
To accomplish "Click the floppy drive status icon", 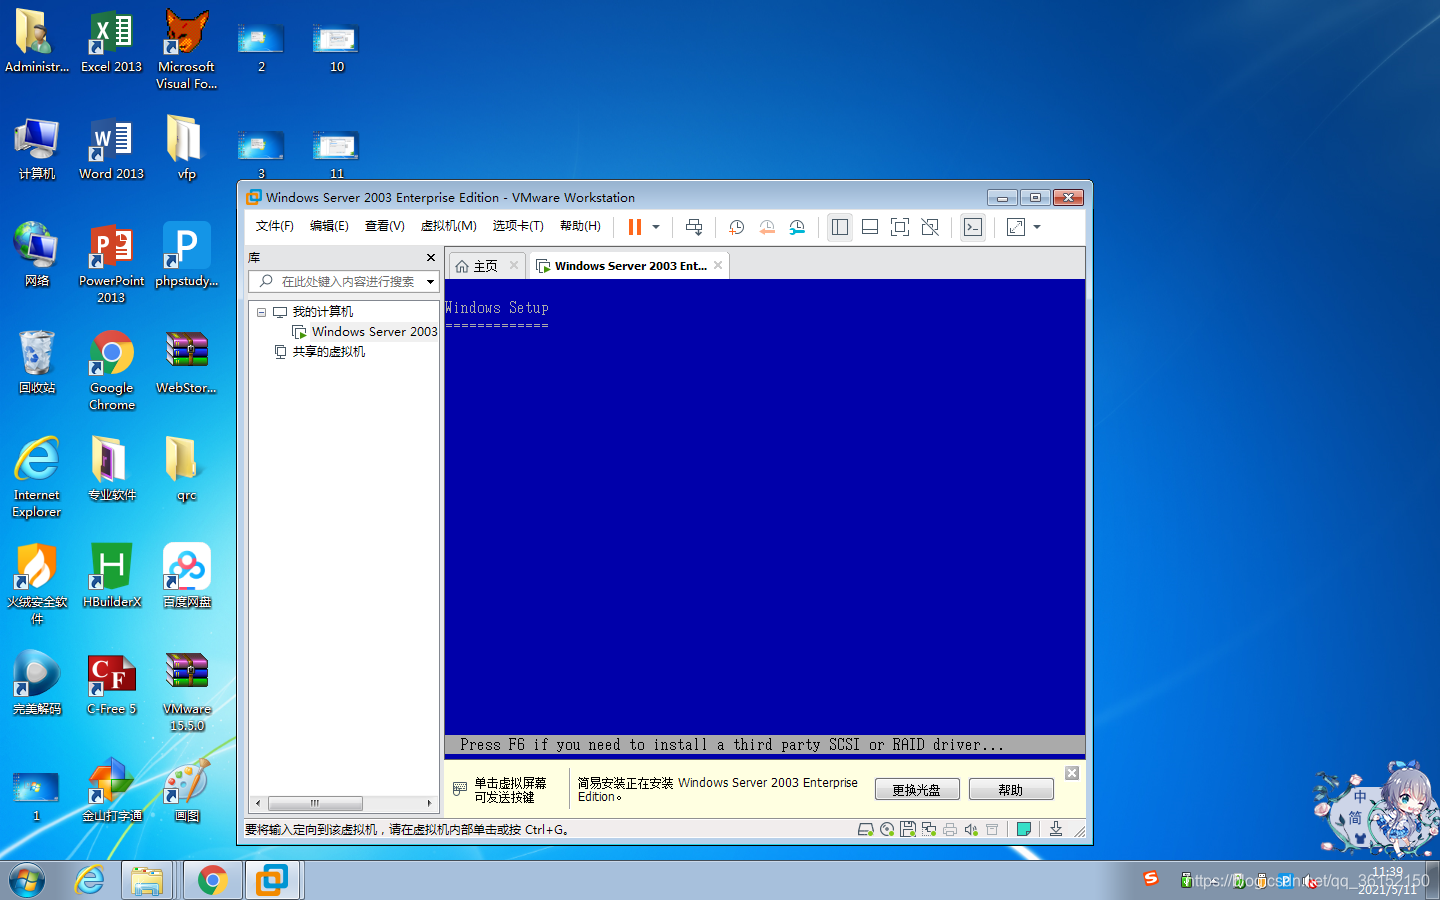I will click(908, 829).
